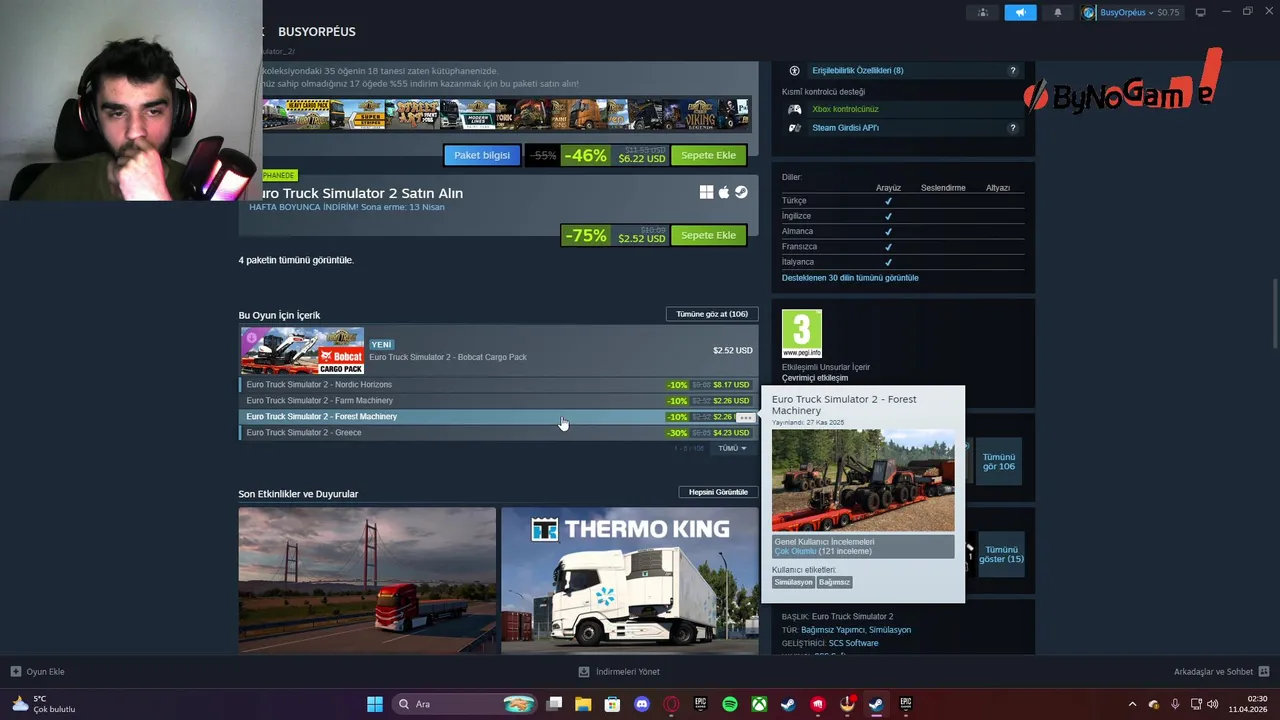Select Euro Truck Simulator 2 - Forest Machinery row
The image size is (1280, 720).
(498, 417)
